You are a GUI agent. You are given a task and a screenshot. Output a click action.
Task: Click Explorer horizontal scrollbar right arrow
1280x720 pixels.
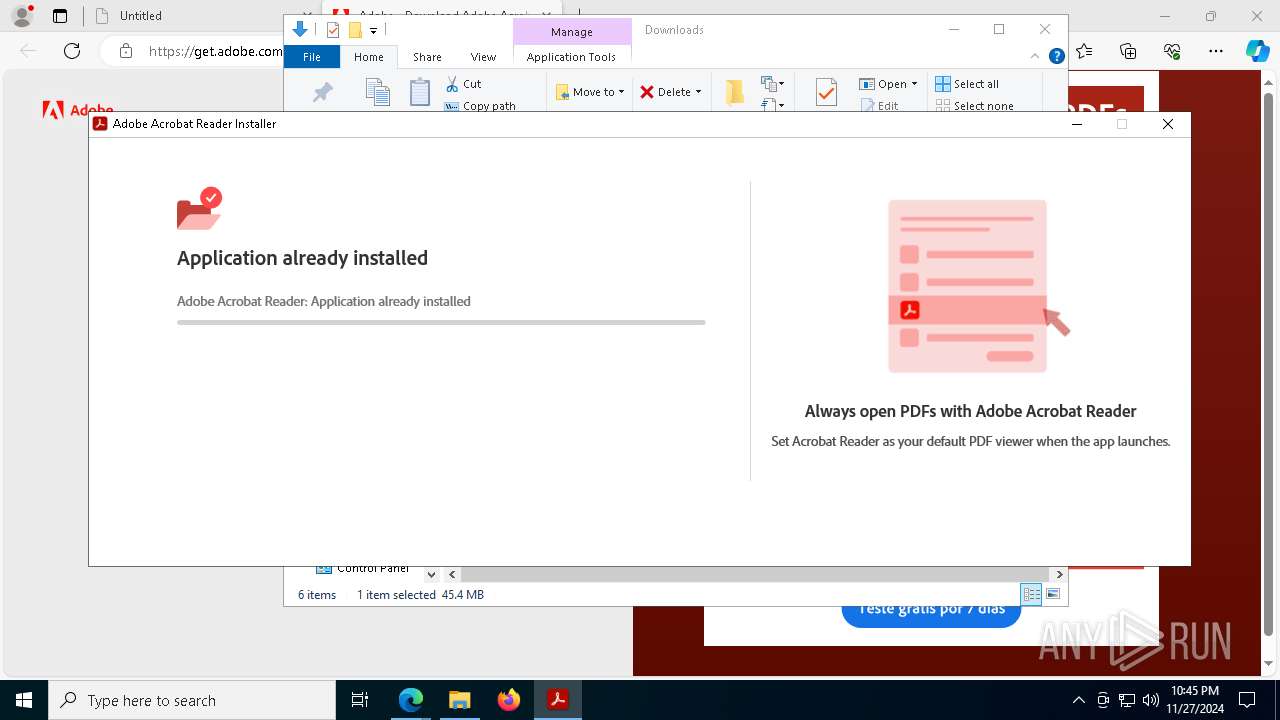tap(1059, 574)
